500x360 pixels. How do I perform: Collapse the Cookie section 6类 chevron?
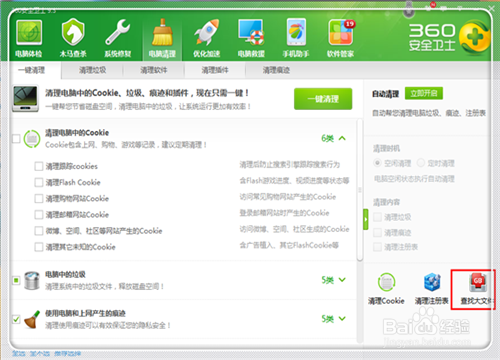pos(342,138)
